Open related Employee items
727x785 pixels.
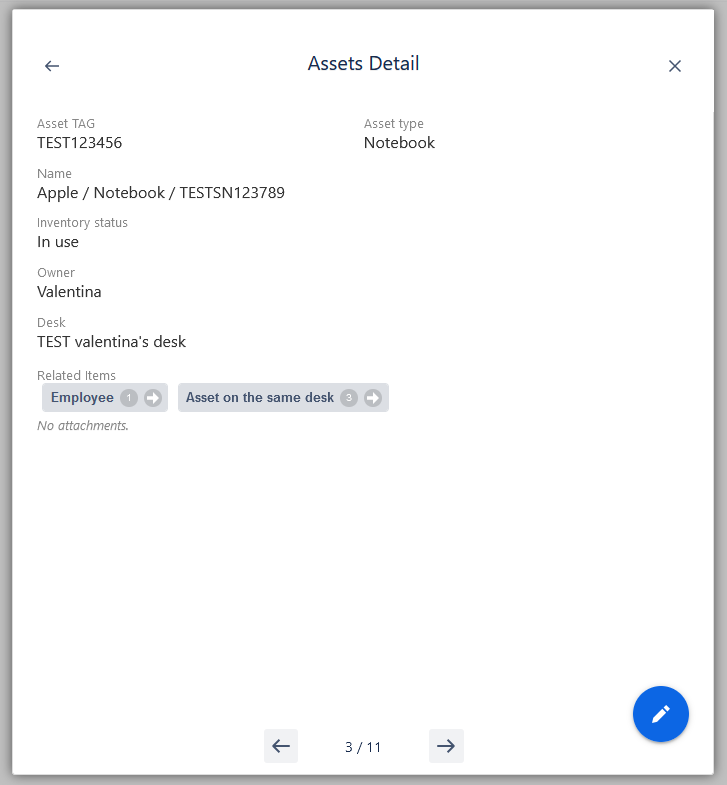pyautogui.click(x=105, y=398)
